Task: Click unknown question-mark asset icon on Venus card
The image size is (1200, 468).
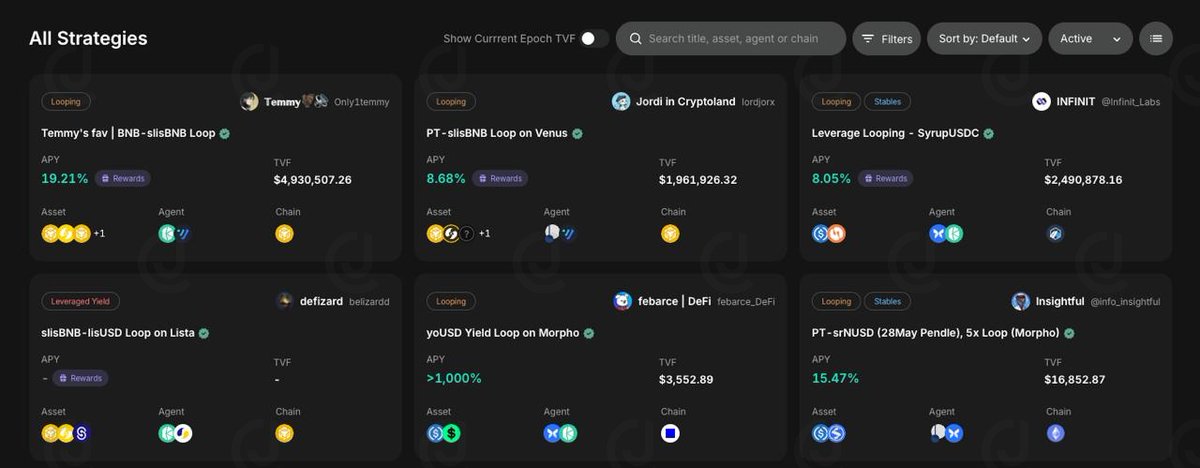Action: pos(467,234)
